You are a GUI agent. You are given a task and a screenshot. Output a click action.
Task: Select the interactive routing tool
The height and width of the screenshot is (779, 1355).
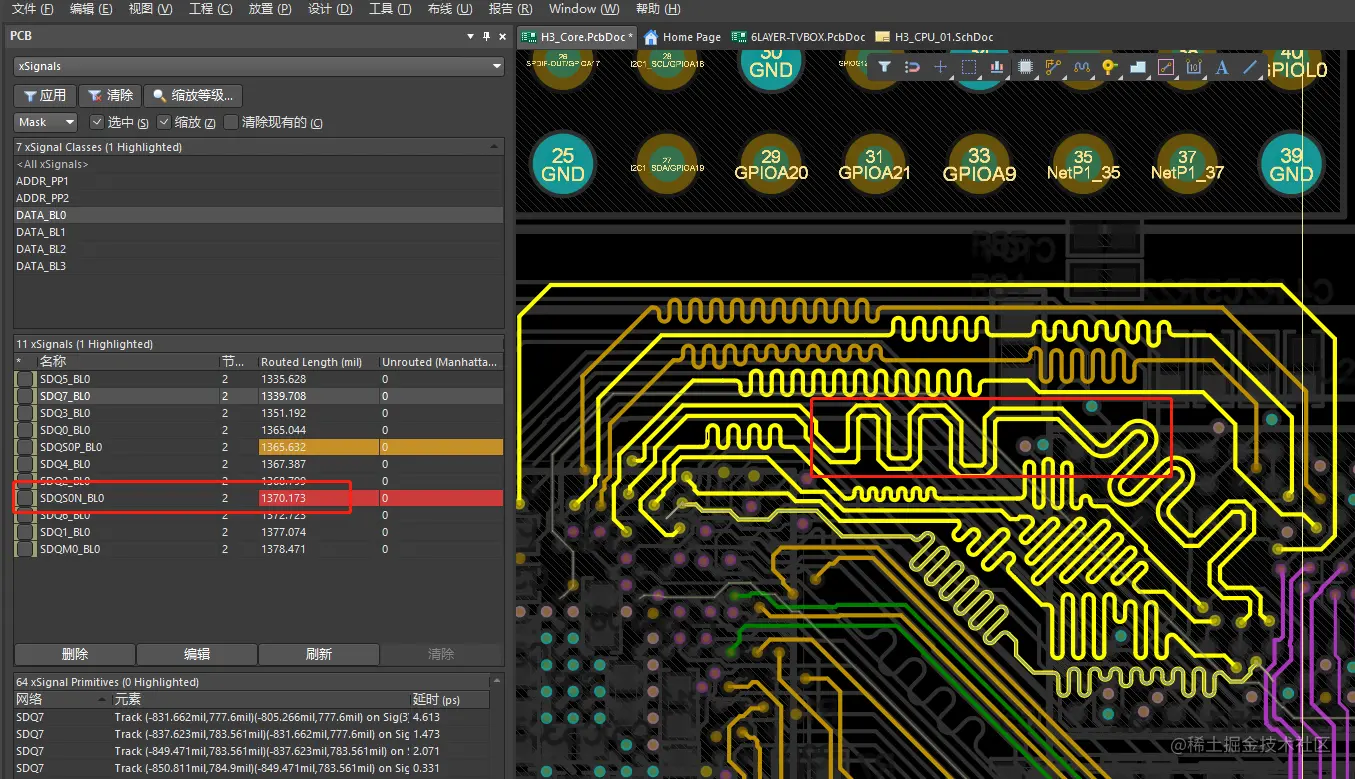tap(1053, 67)
